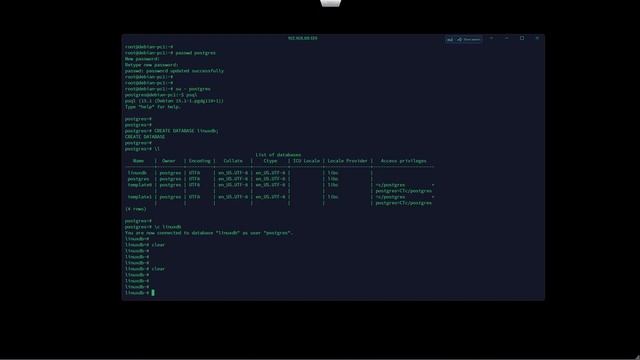Click 'linuxdb' in the Name column

pyautogui.click(x=137, y=173)
